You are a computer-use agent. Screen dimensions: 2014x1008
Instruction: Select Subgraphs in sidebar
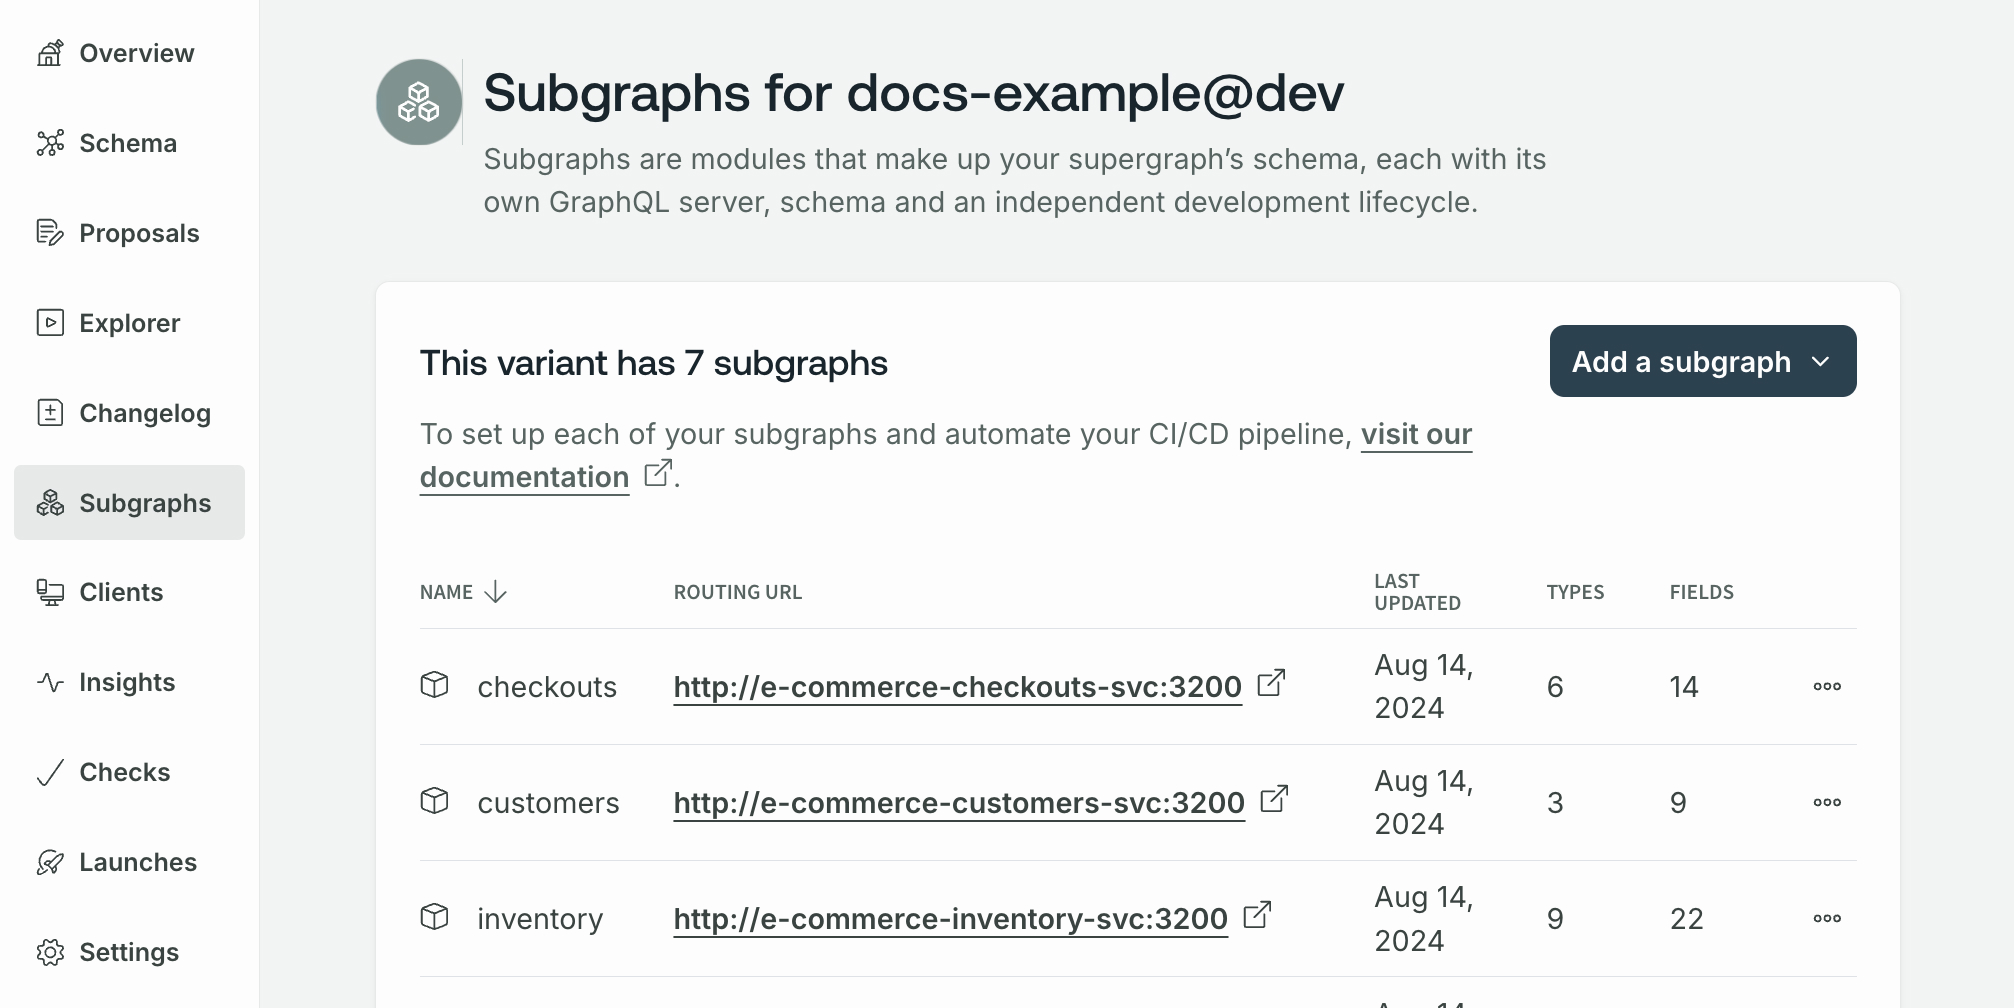coord(130,503)
